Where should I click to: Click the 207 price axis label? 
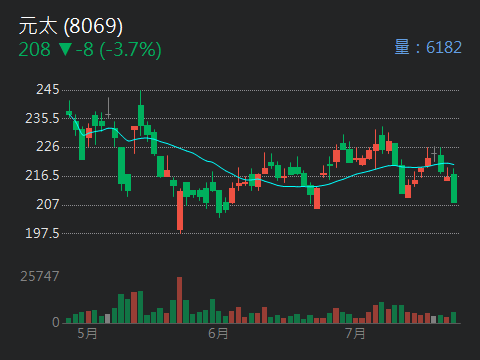[x=47, y=204]
